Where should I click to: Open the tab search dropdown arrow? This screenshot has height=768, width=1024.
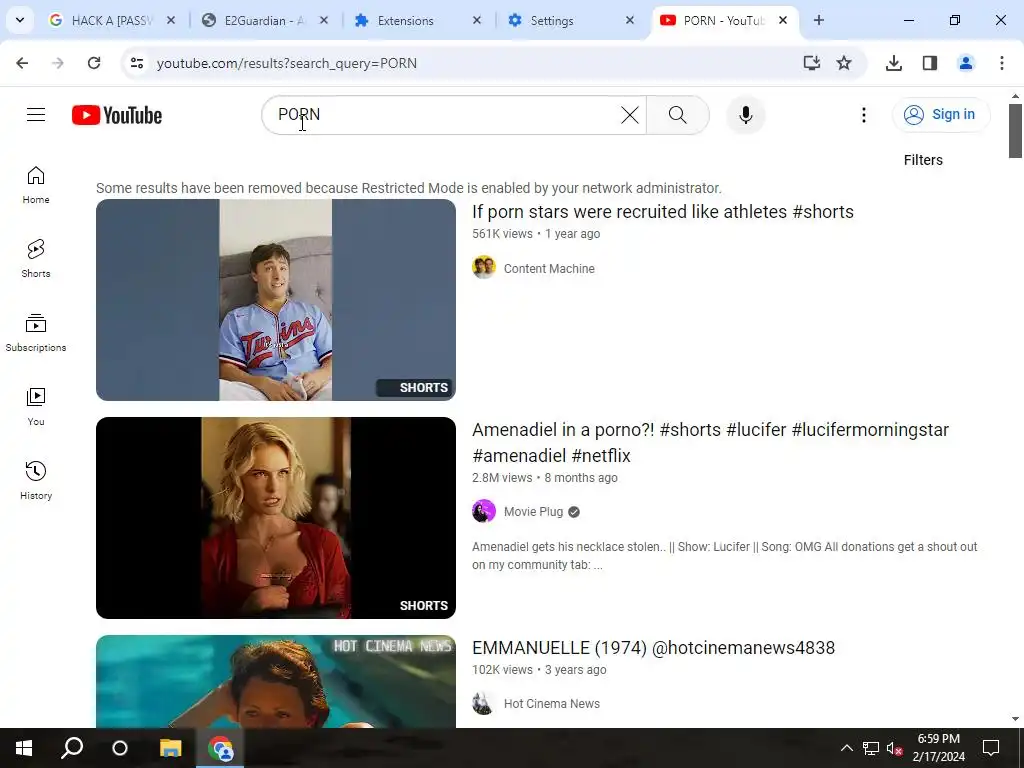pos(20,20)
